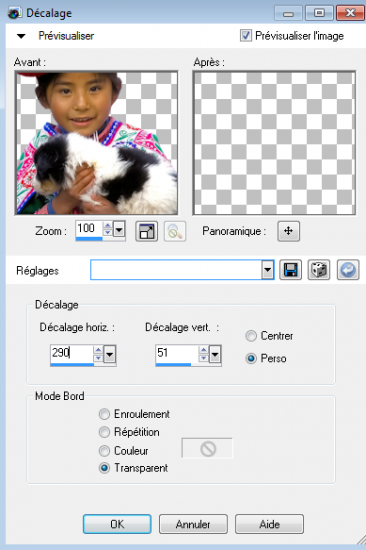Click the Annuler button

(193, 524)
